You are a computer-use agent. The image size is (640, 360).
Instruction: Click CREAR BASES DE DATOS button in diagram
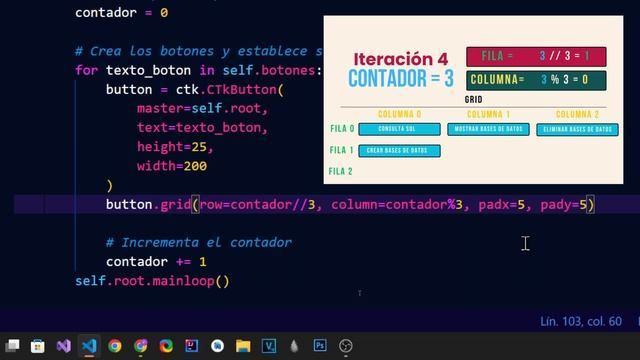point(400,151)
